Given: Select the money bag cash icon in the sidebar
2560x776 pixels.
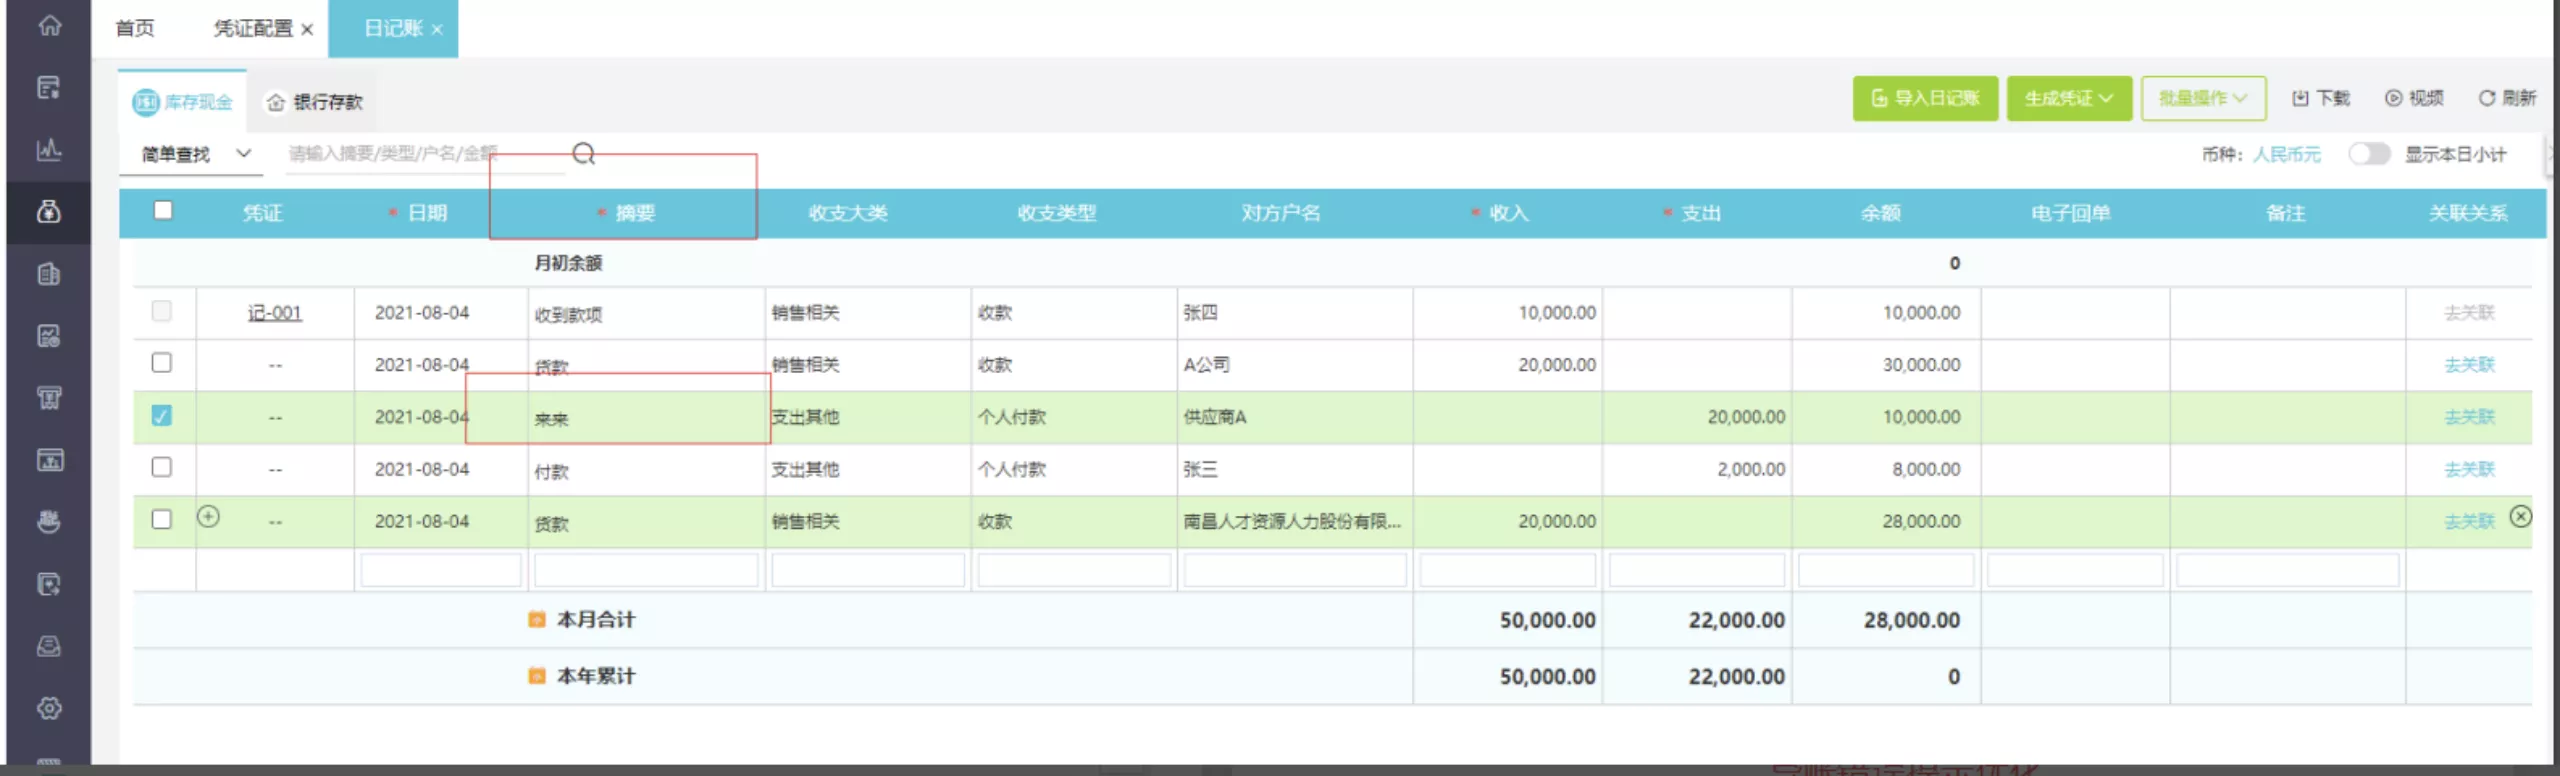Looking at the screenshot, I should 49,212.
